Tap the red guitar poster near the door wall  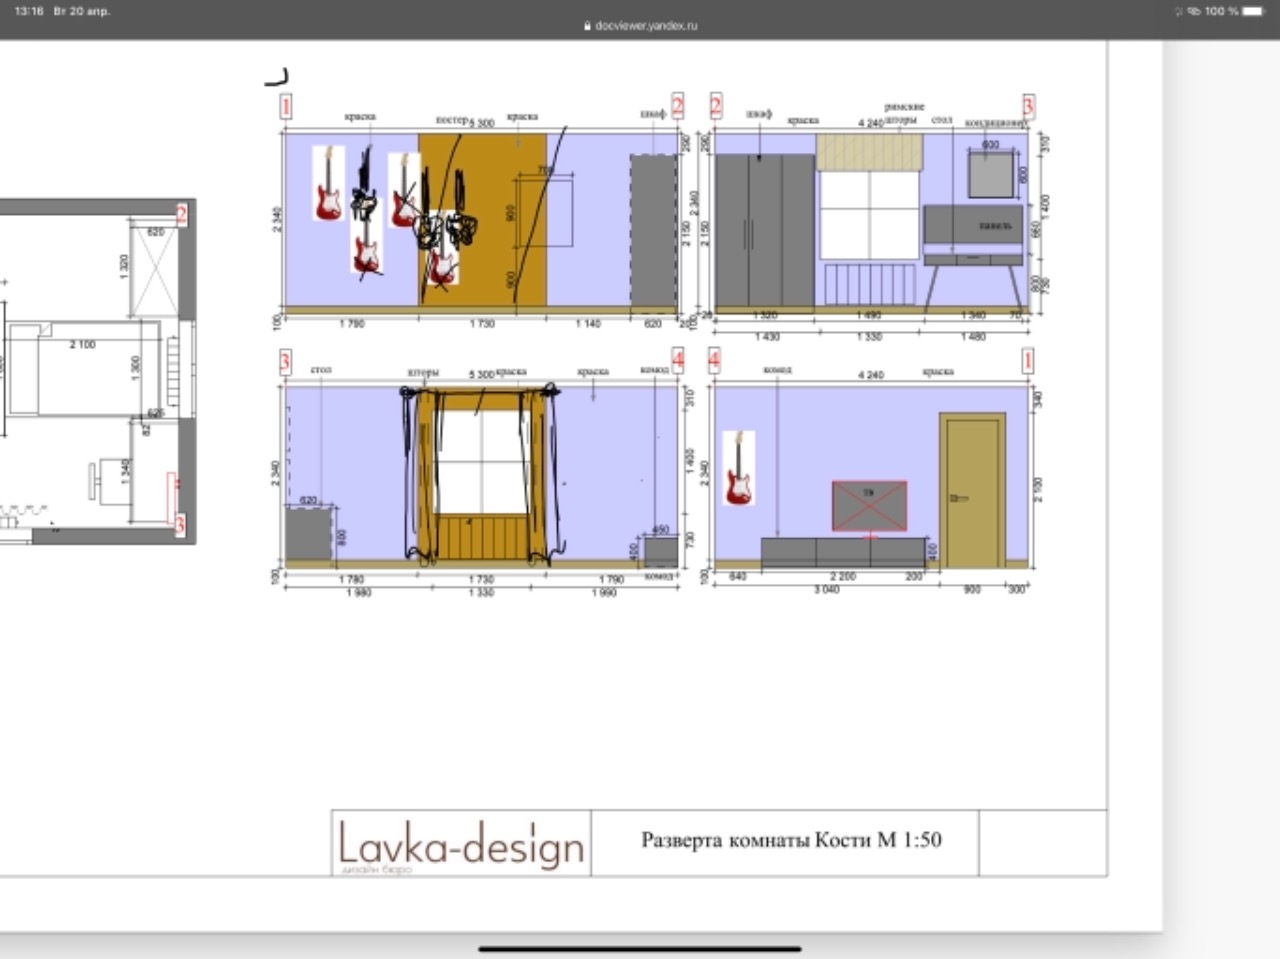(738, 468)
